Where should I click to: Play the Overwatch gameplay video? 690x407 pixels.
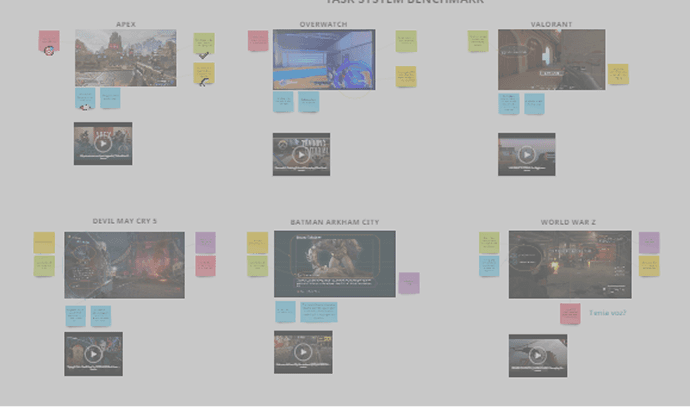(x=301, y=154)
